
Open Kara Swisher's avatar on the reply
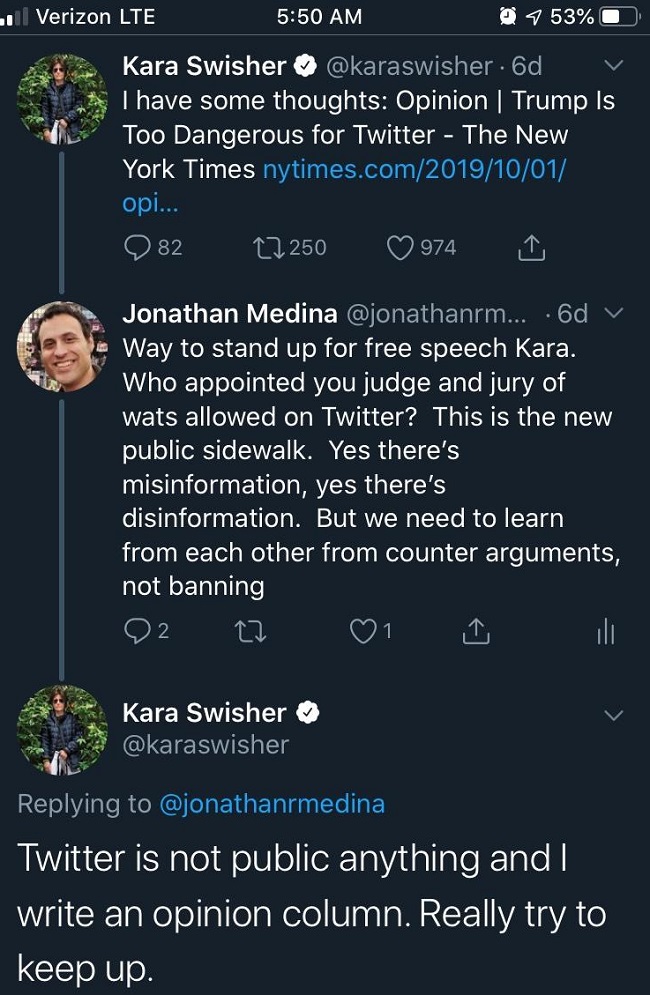coord(62,730)
